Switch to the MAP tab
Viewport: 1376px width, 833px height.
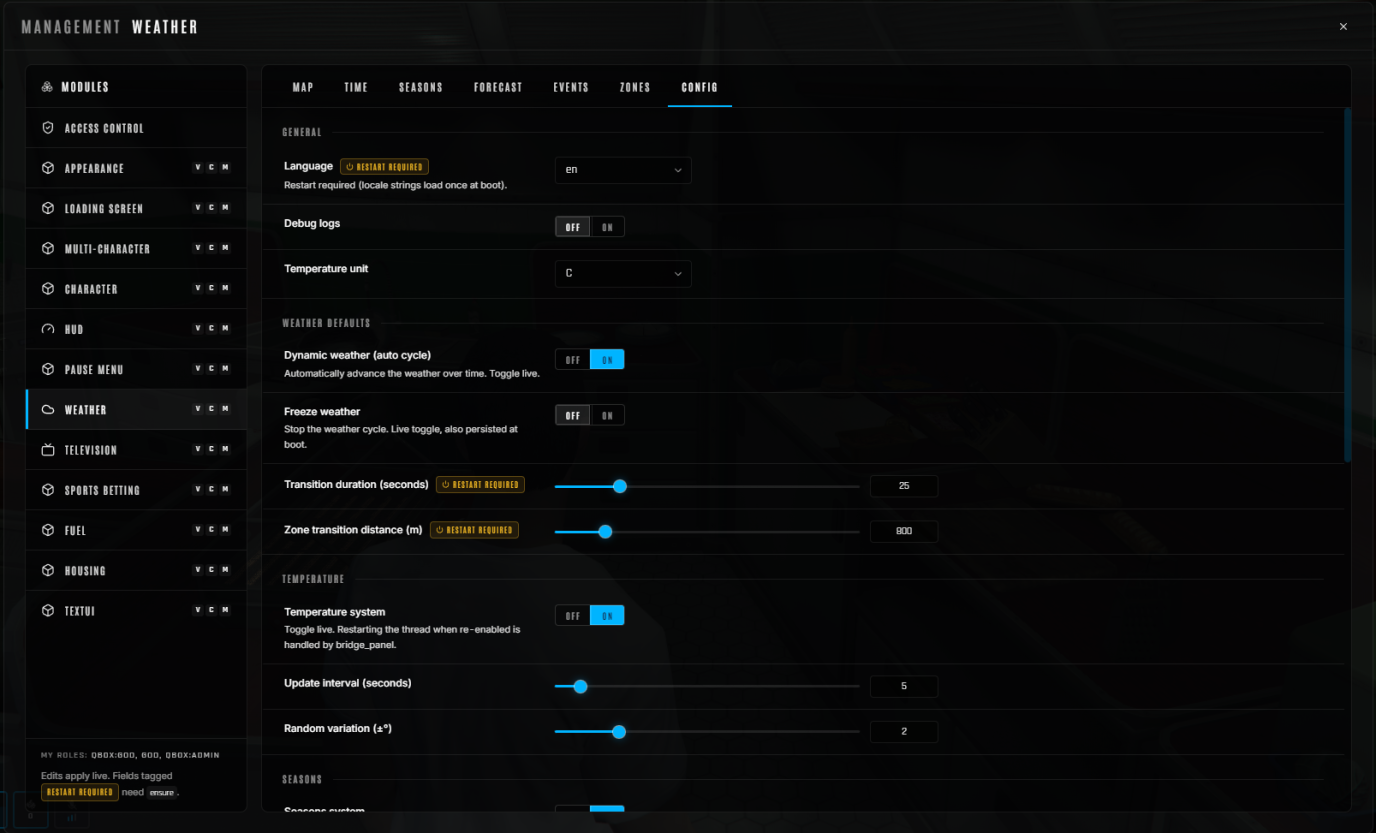coord(303,87)
